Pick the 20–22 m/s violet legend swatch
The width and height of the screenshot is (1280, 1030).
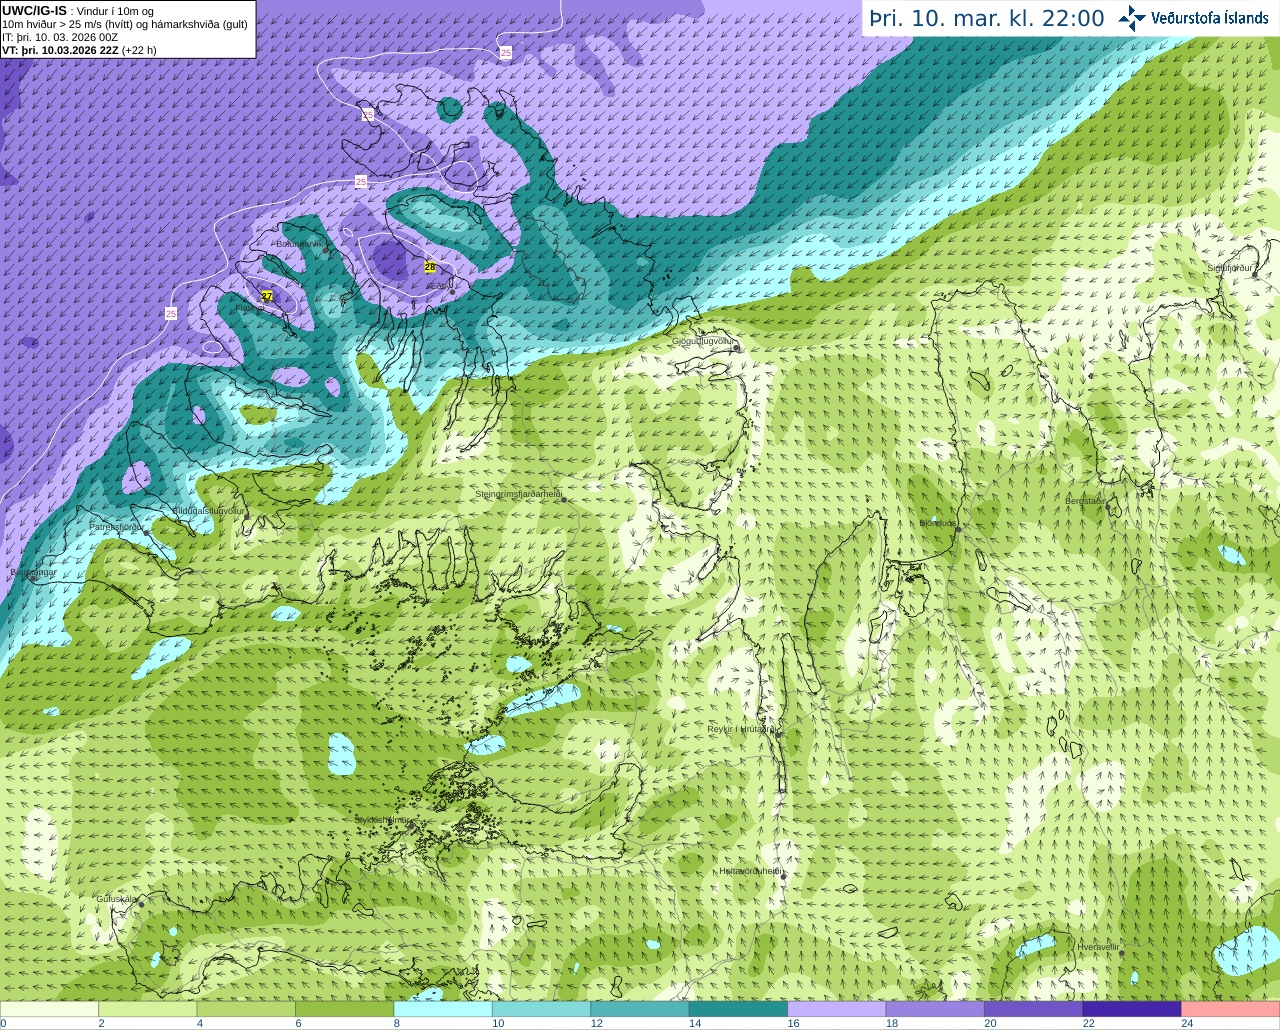pos(1034,1009)
